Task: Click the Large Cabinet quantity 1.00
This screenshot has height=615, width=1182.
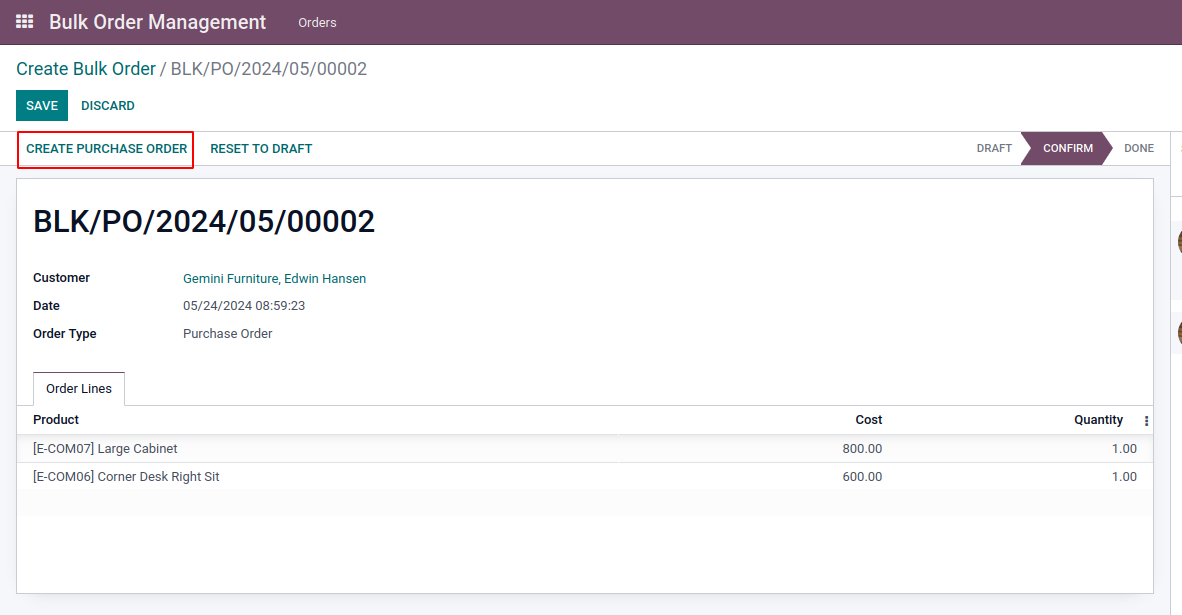Action: [x=1124, y=448]
